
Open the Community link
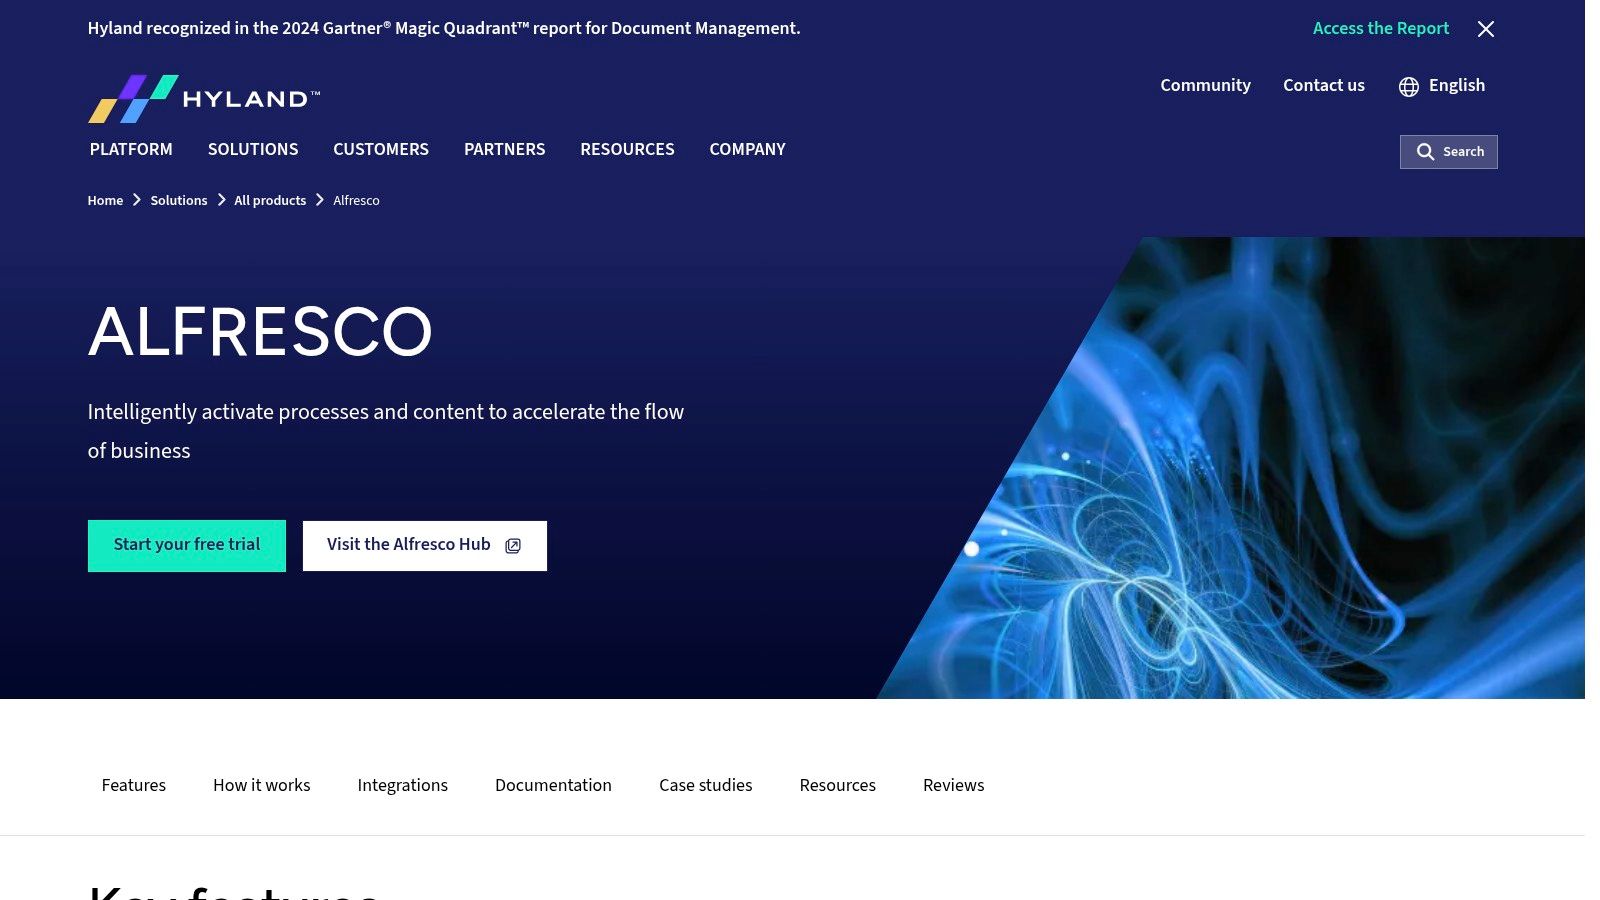pyautogui.click(x=1205, y=85)
